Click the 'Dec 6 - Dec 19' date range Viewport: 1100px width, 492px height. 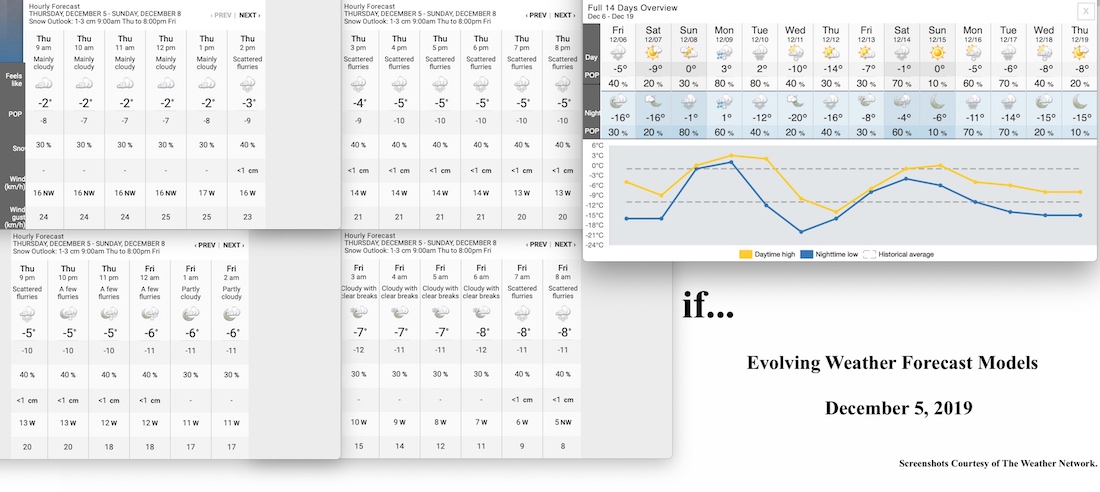click(x=612, y=15)
